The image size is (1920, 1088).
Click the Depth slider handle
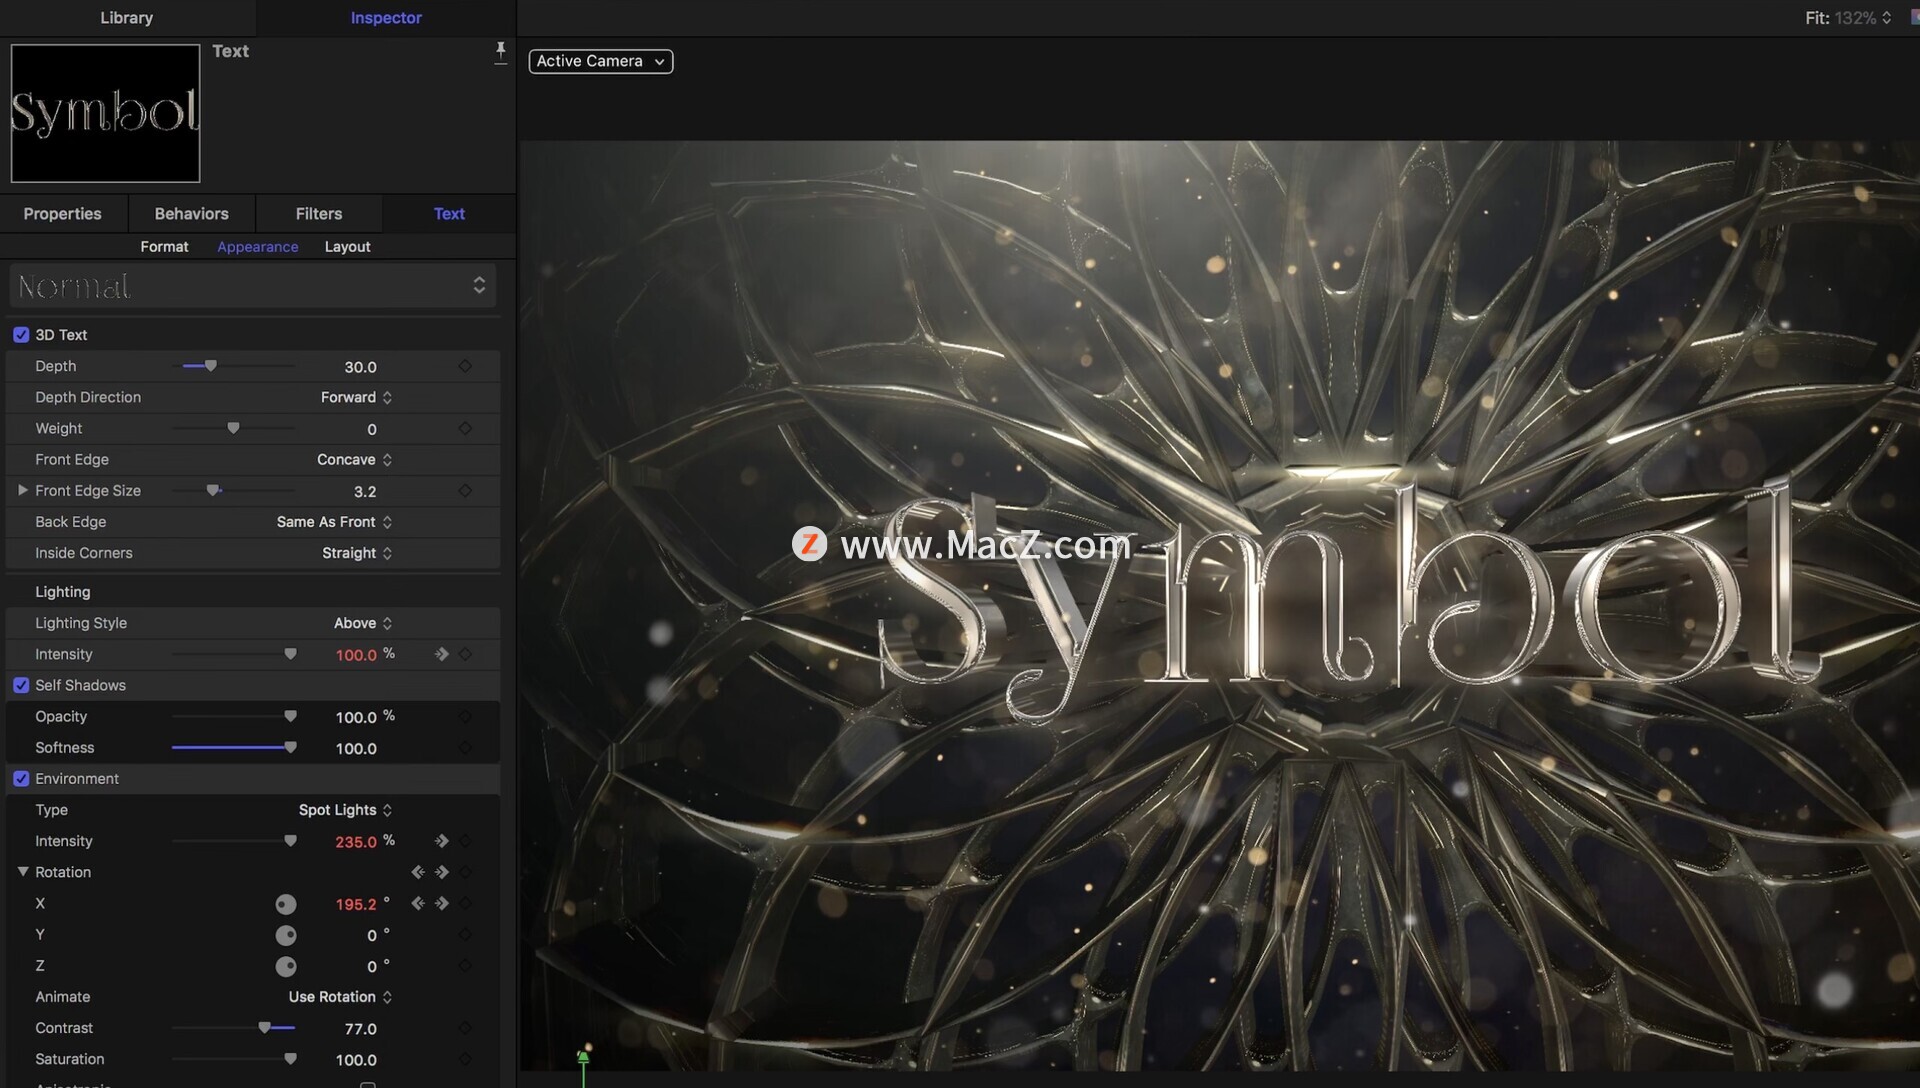[x=210, y=366]
